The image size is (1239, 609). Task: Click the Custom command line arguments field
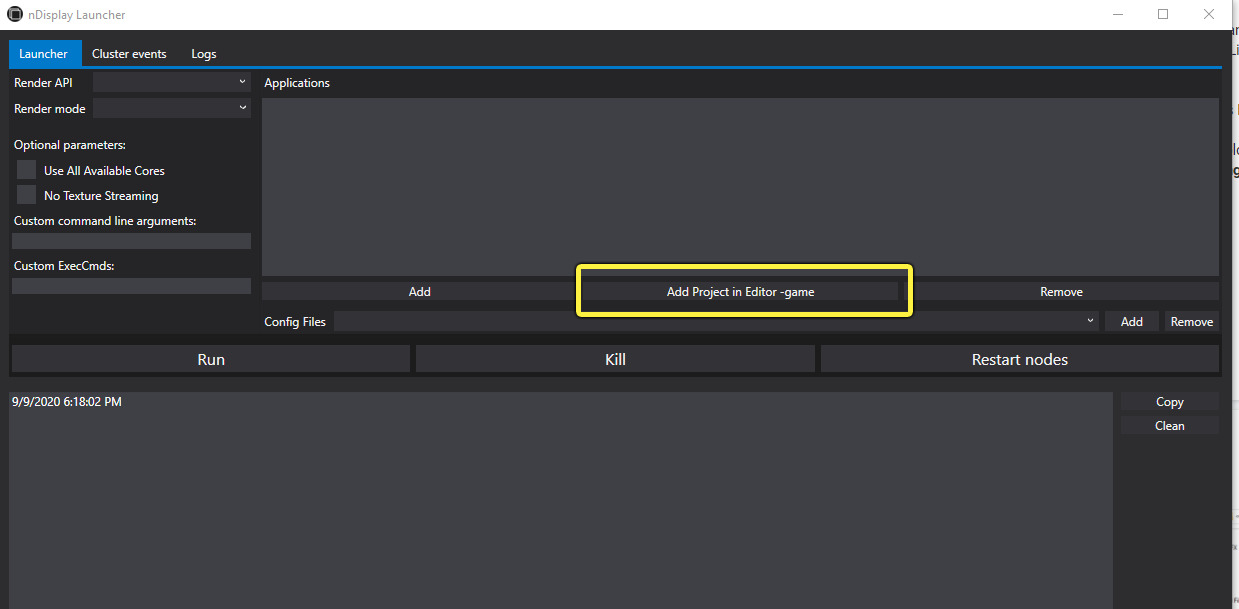click(x=130, y=240)
